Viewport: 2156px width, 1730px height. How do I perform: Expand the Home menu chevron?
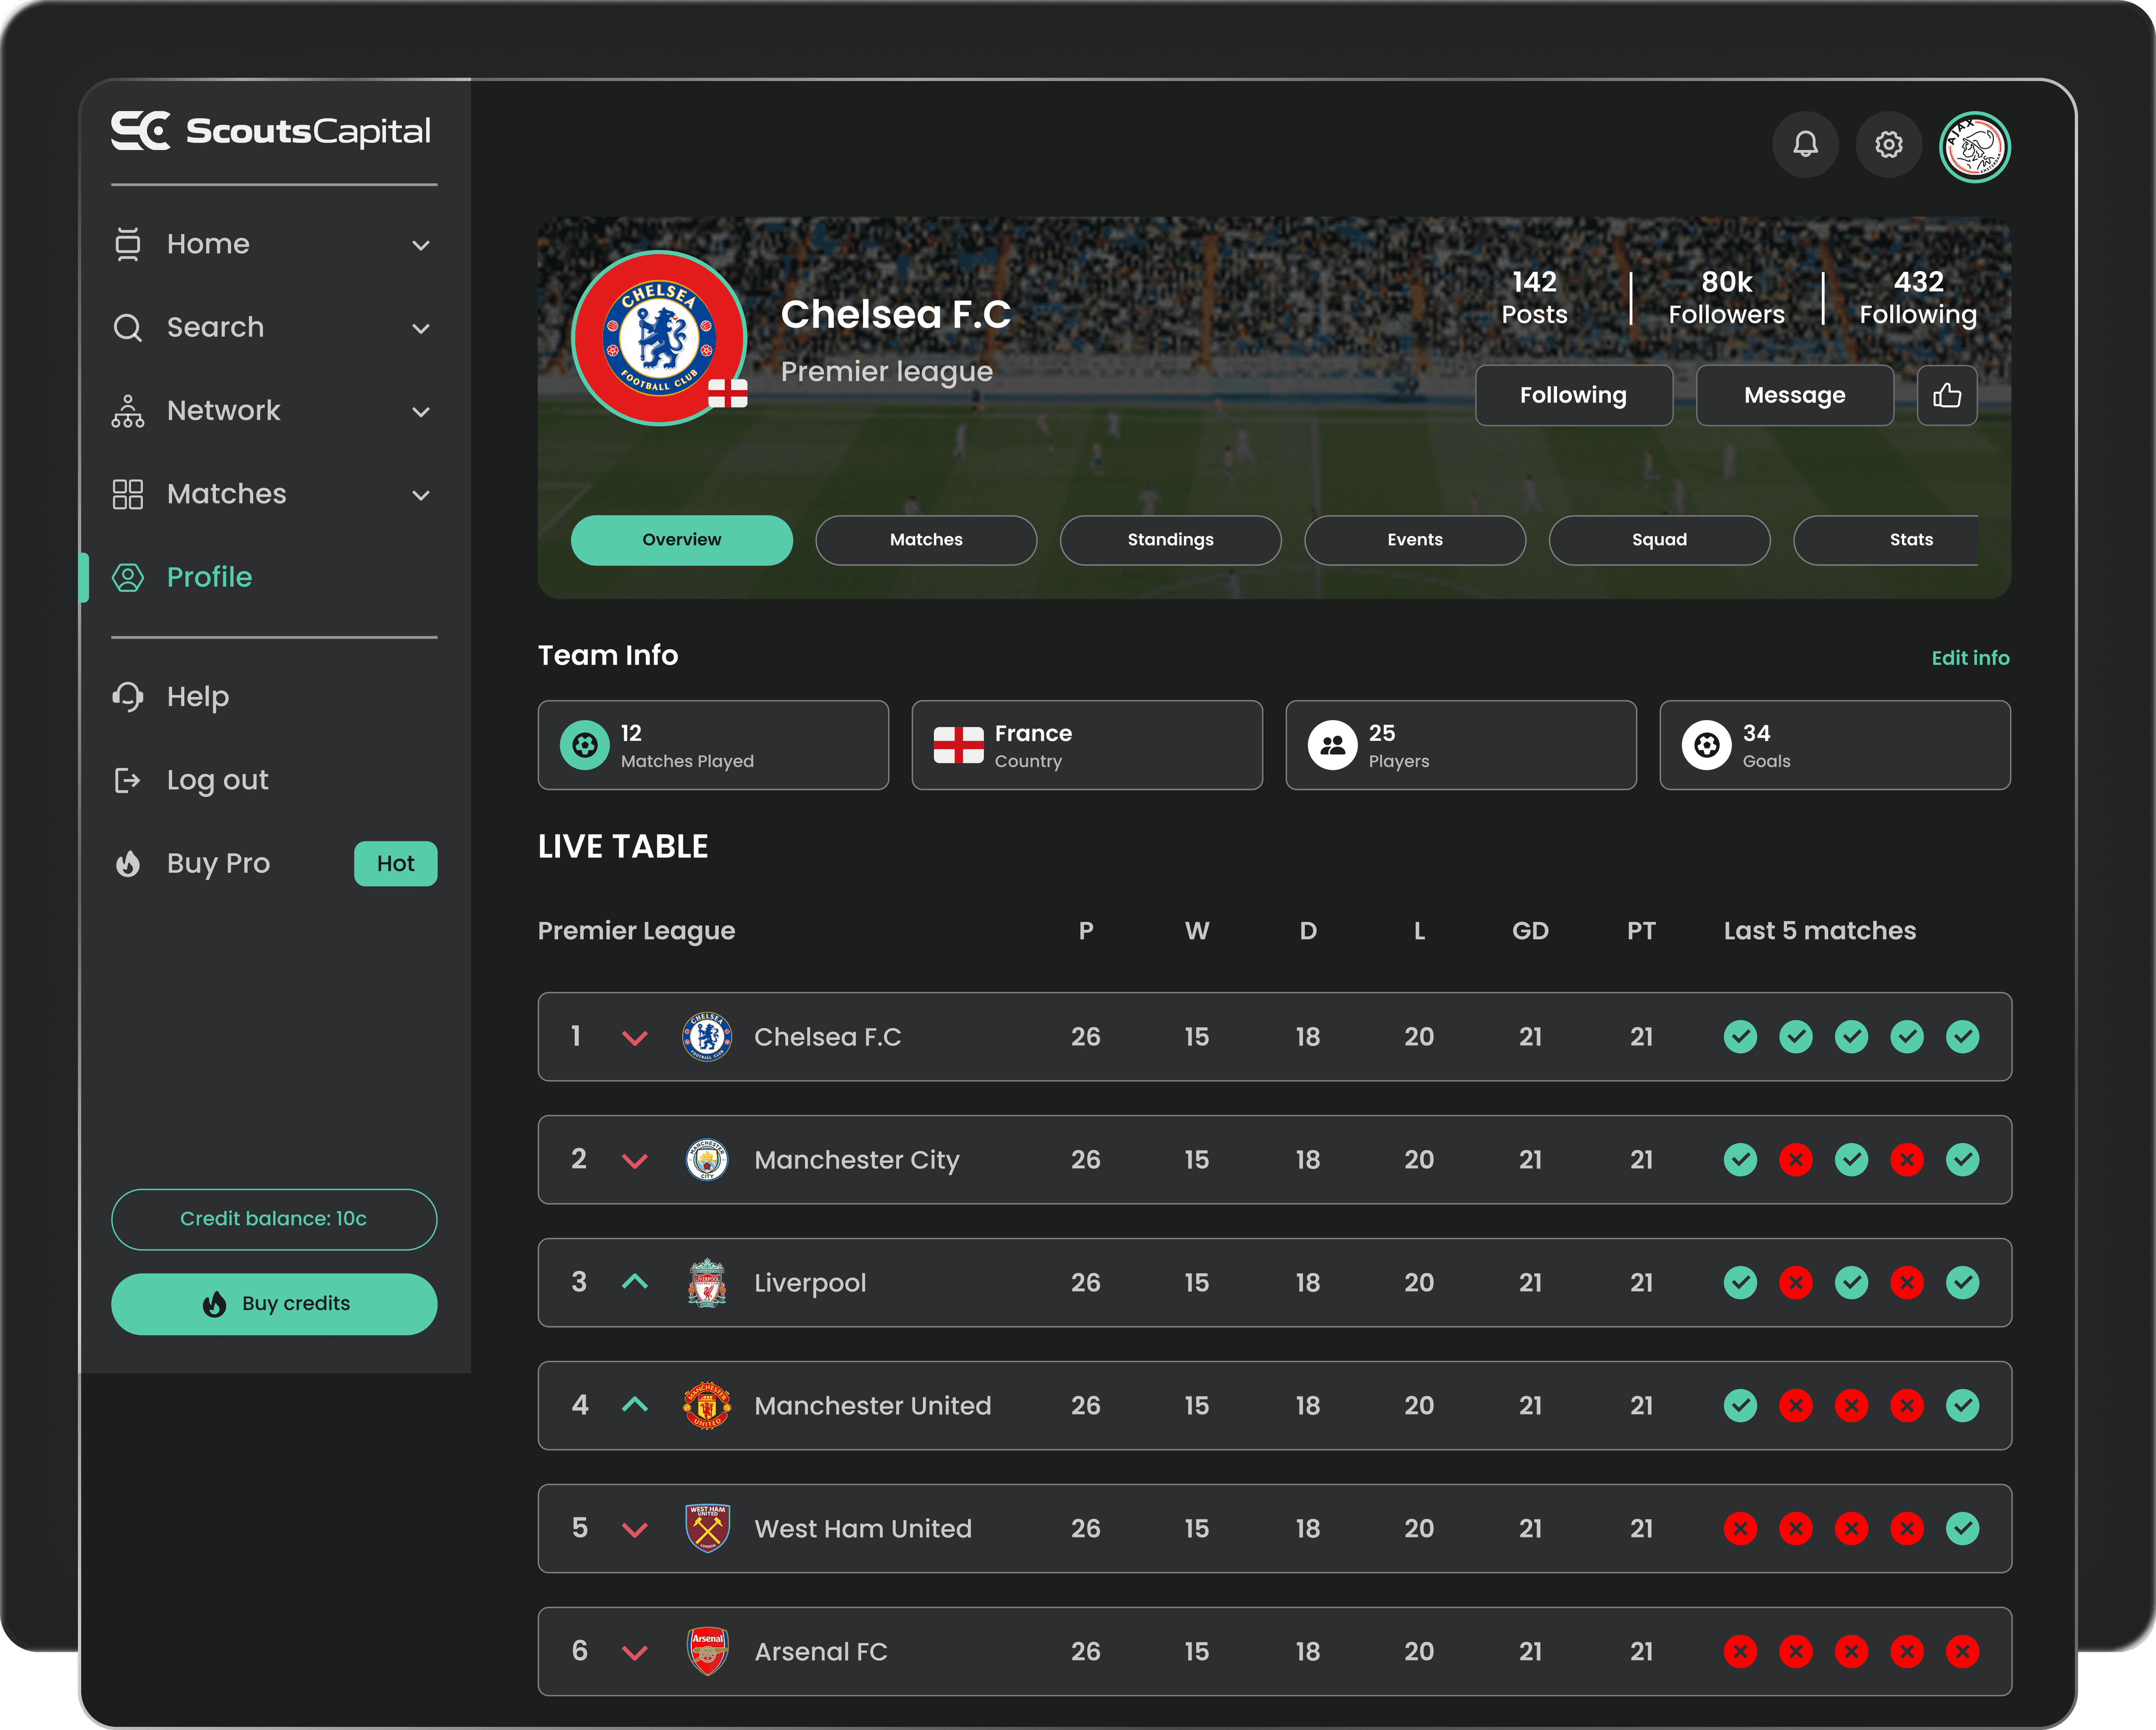click(421, 245)
